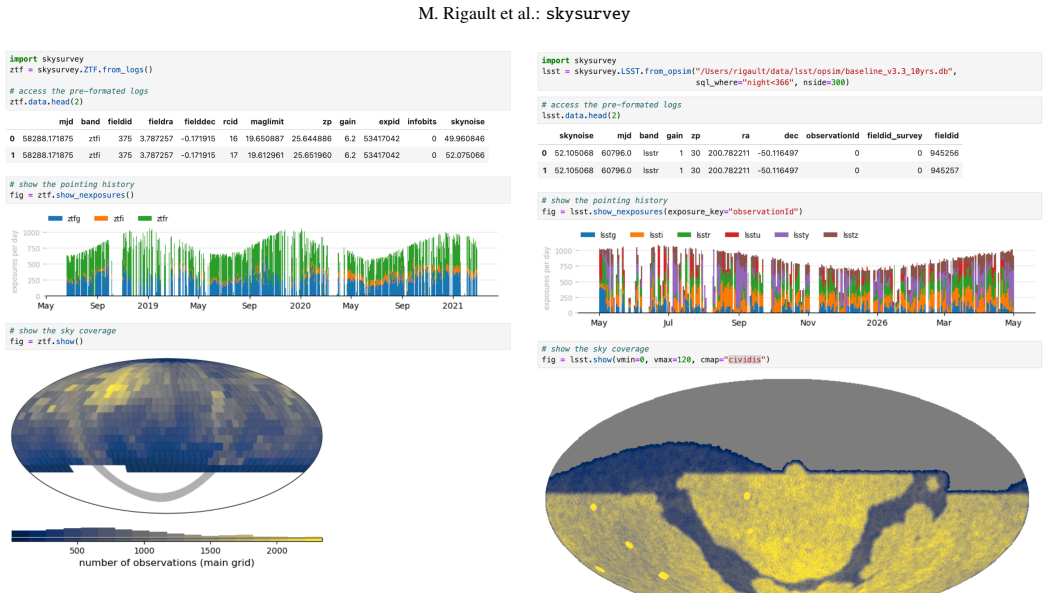This screenshot has width=1048, height=593.
Task: Select the lsstu red legend swatch
Action: [732, 235]
